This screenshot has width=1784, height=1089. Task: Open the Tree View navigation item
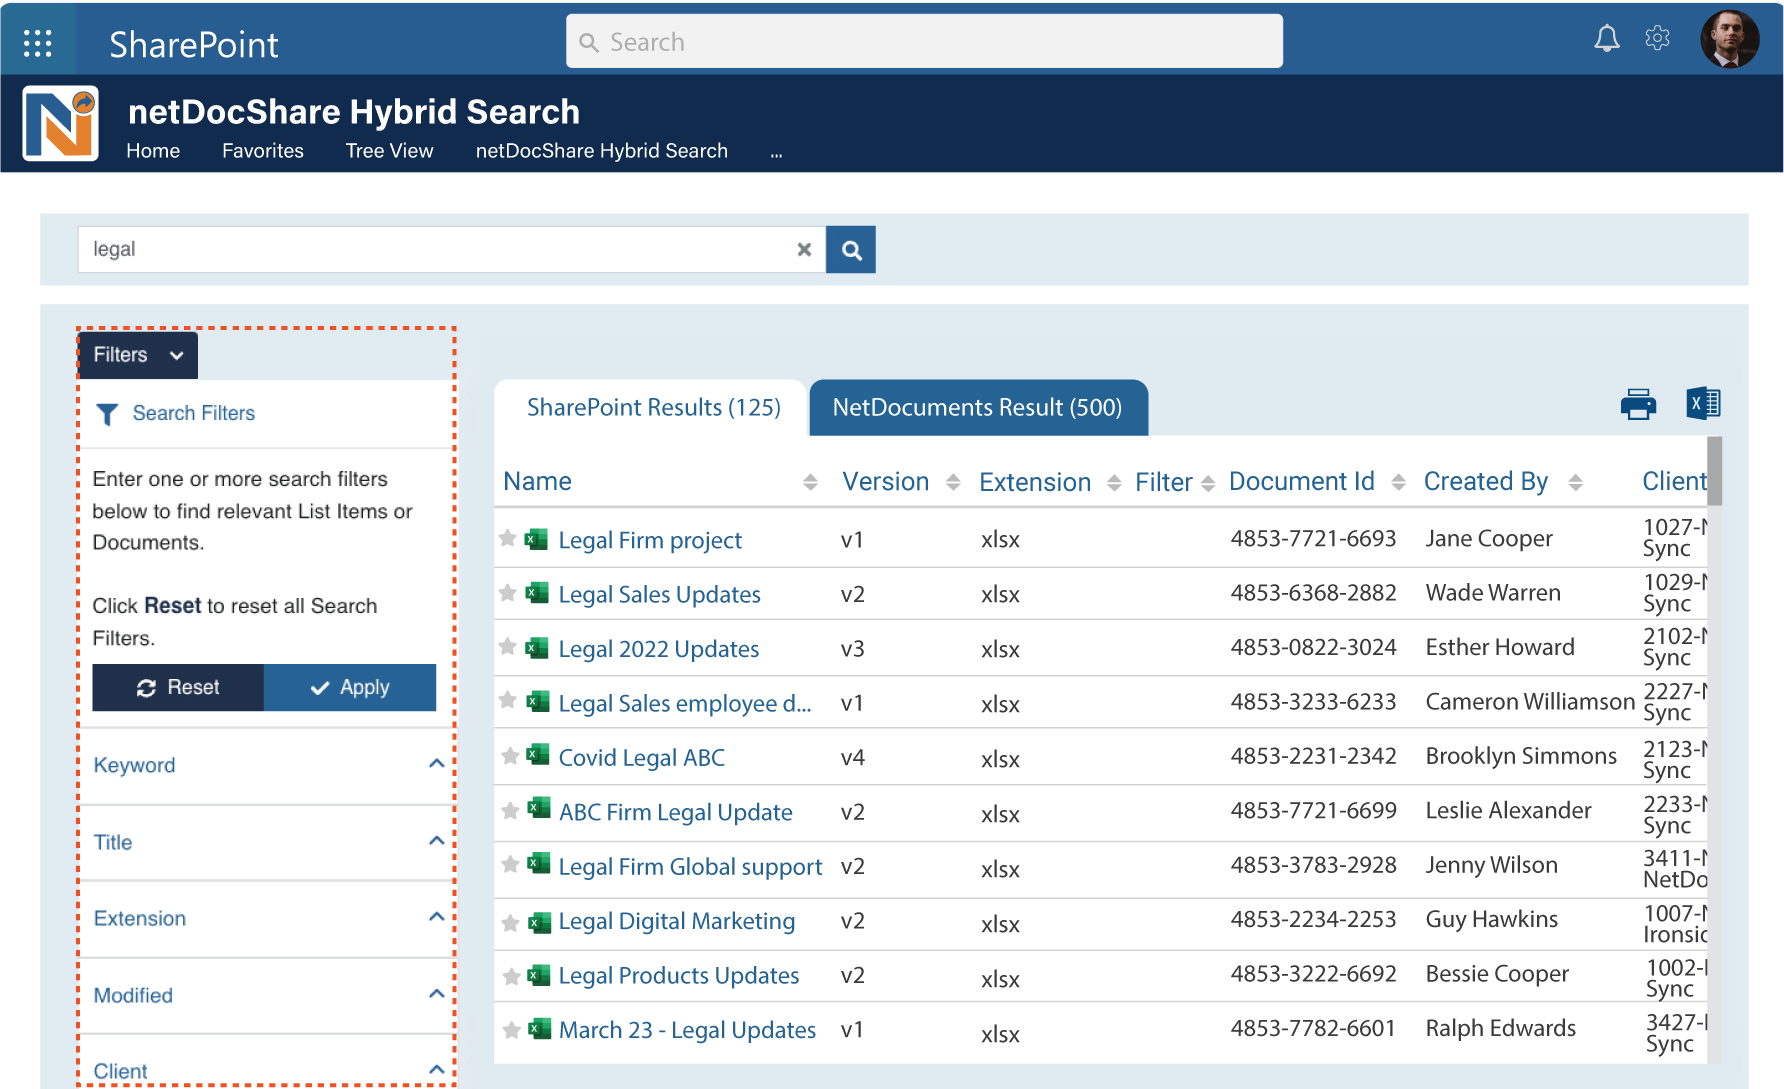(x=389, y=151)
